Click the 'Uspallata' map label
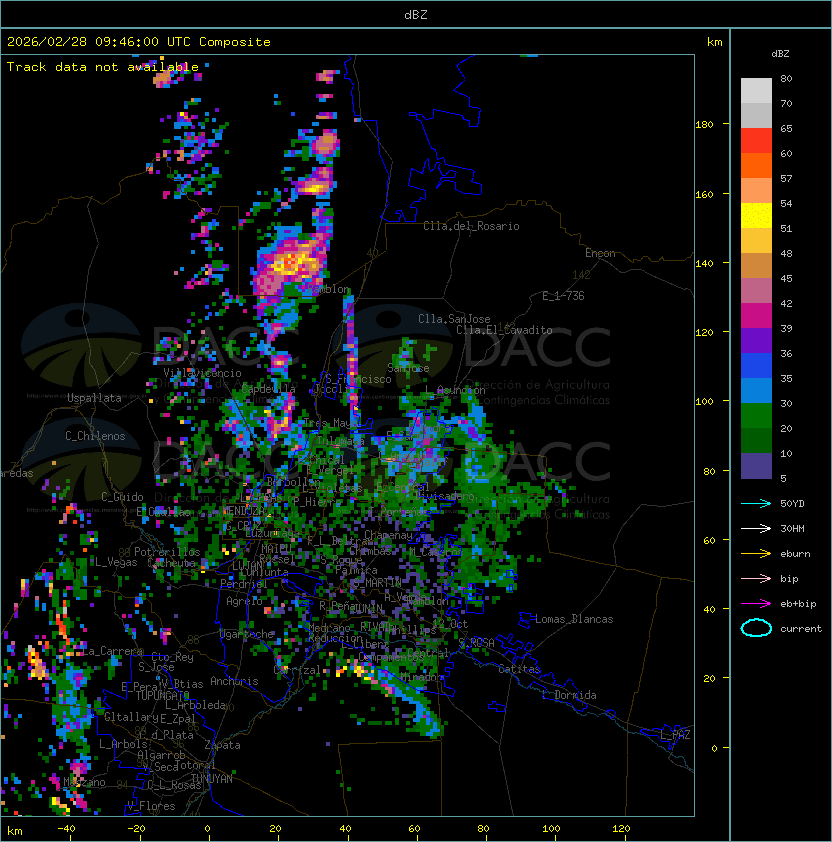 coord(94,398)
